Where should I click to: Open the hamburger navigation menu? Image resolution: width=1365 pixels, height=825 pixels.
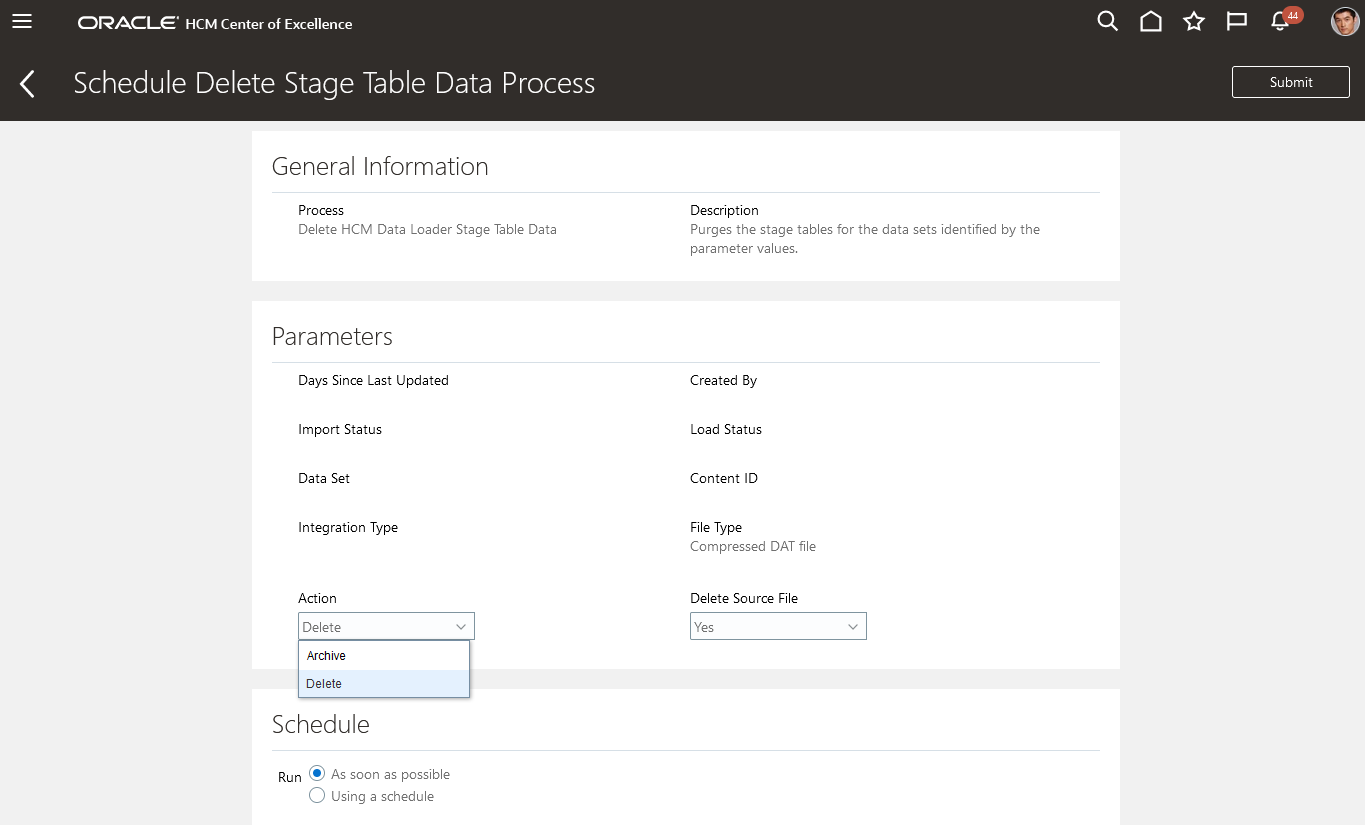tap(22, 21)
